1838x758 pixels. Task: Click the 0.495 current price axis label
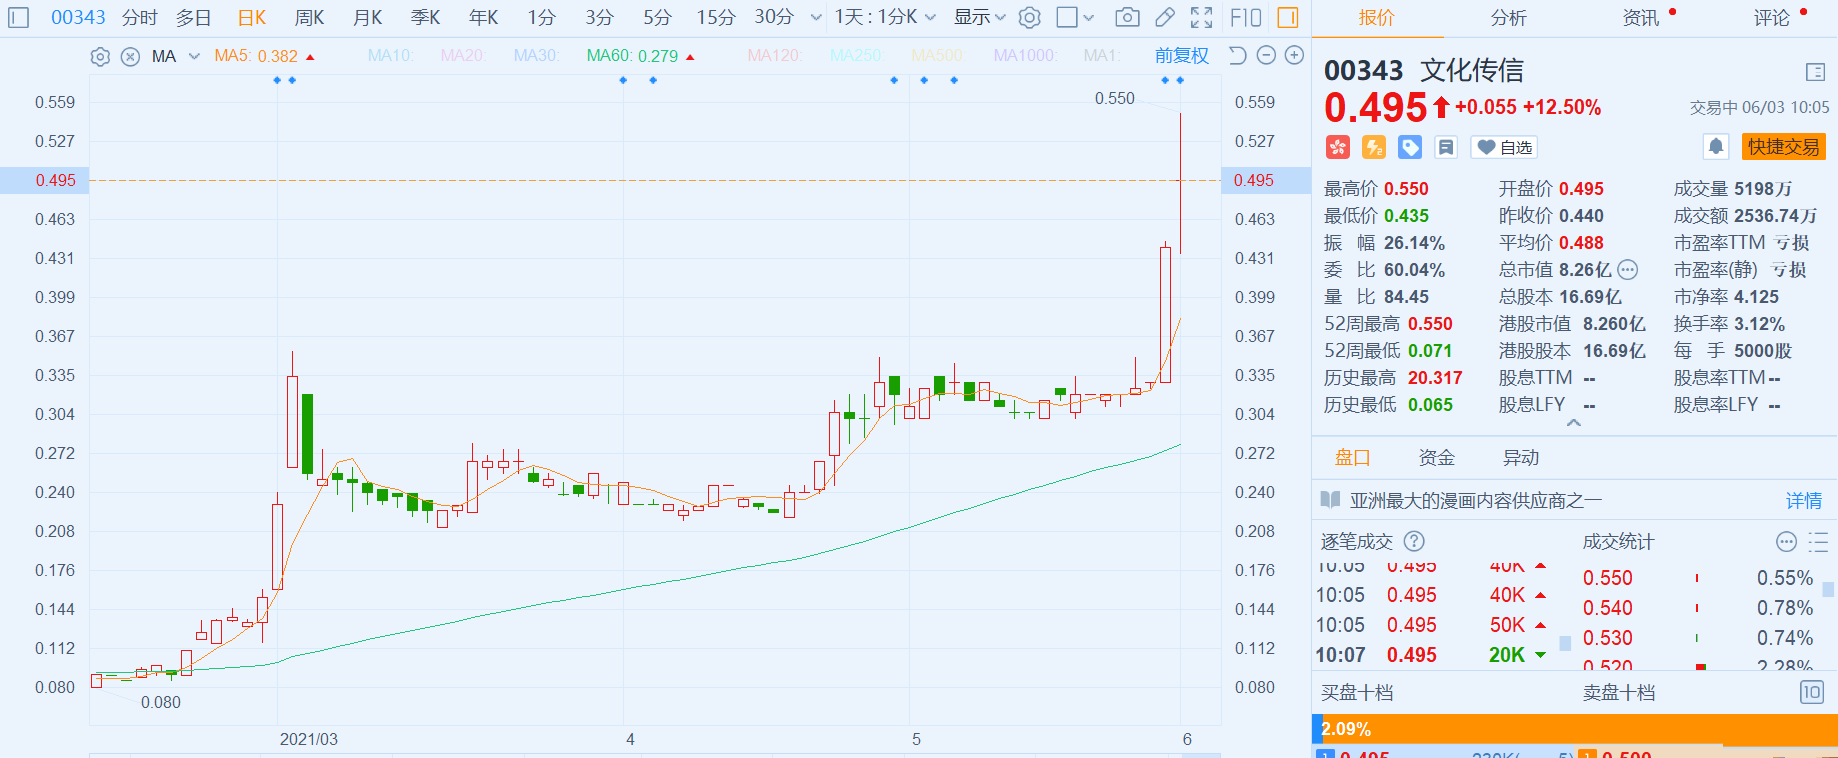click(55, 180)
